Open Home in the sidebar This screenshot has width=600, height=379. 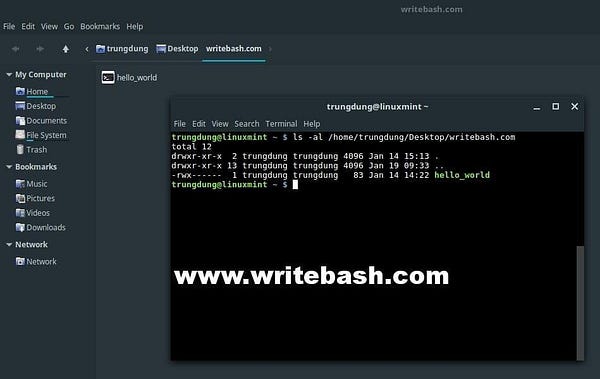point(37,91)
